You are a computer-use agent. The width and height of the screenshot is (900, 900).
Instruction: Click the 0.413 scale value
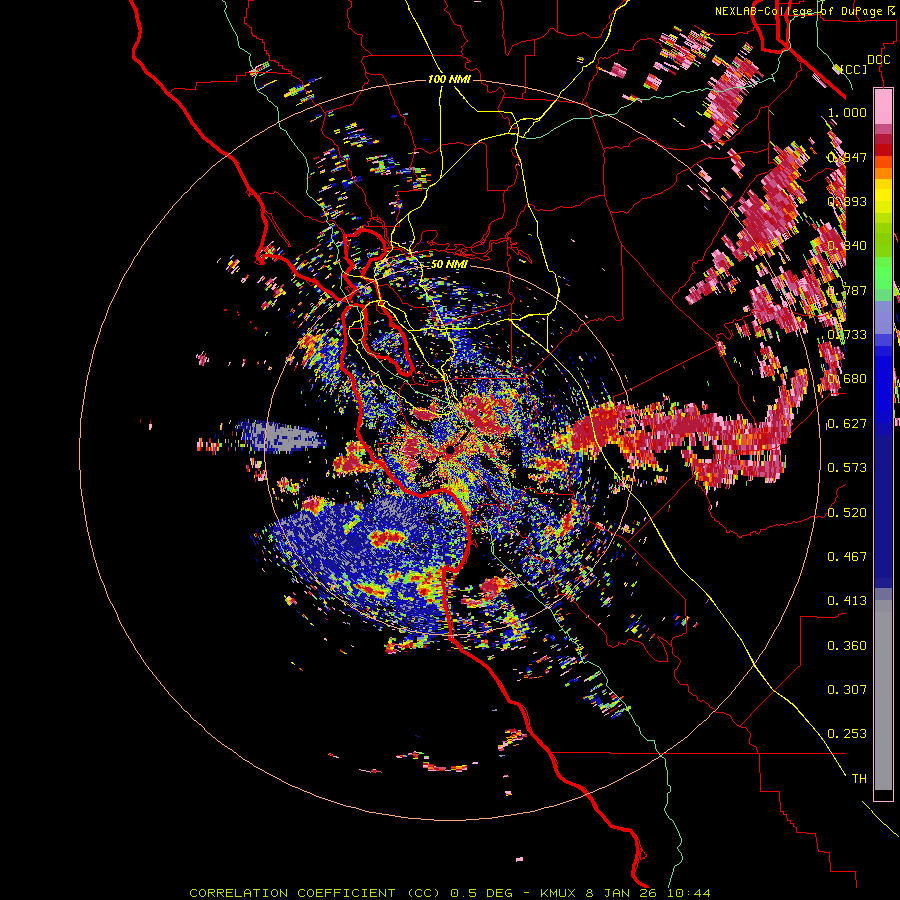847,600
